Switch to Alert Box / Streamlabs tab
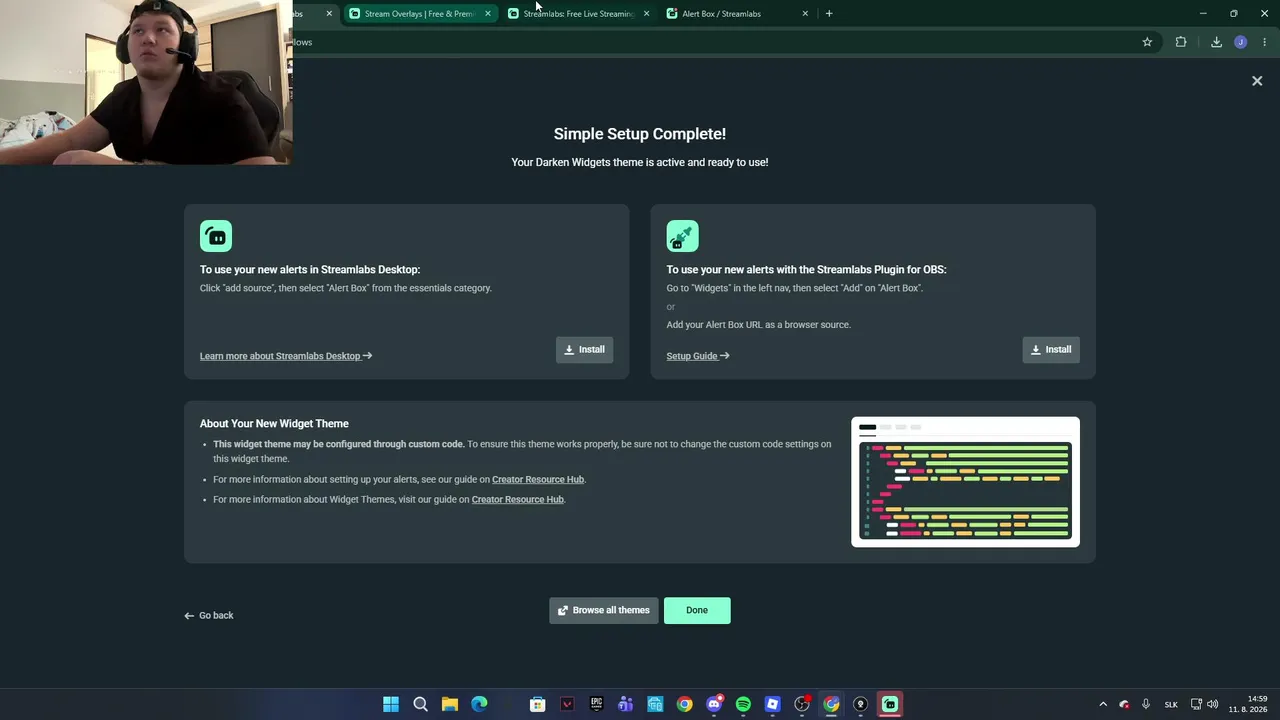This screenshot has width=1280, height=720. click(736, 14)
